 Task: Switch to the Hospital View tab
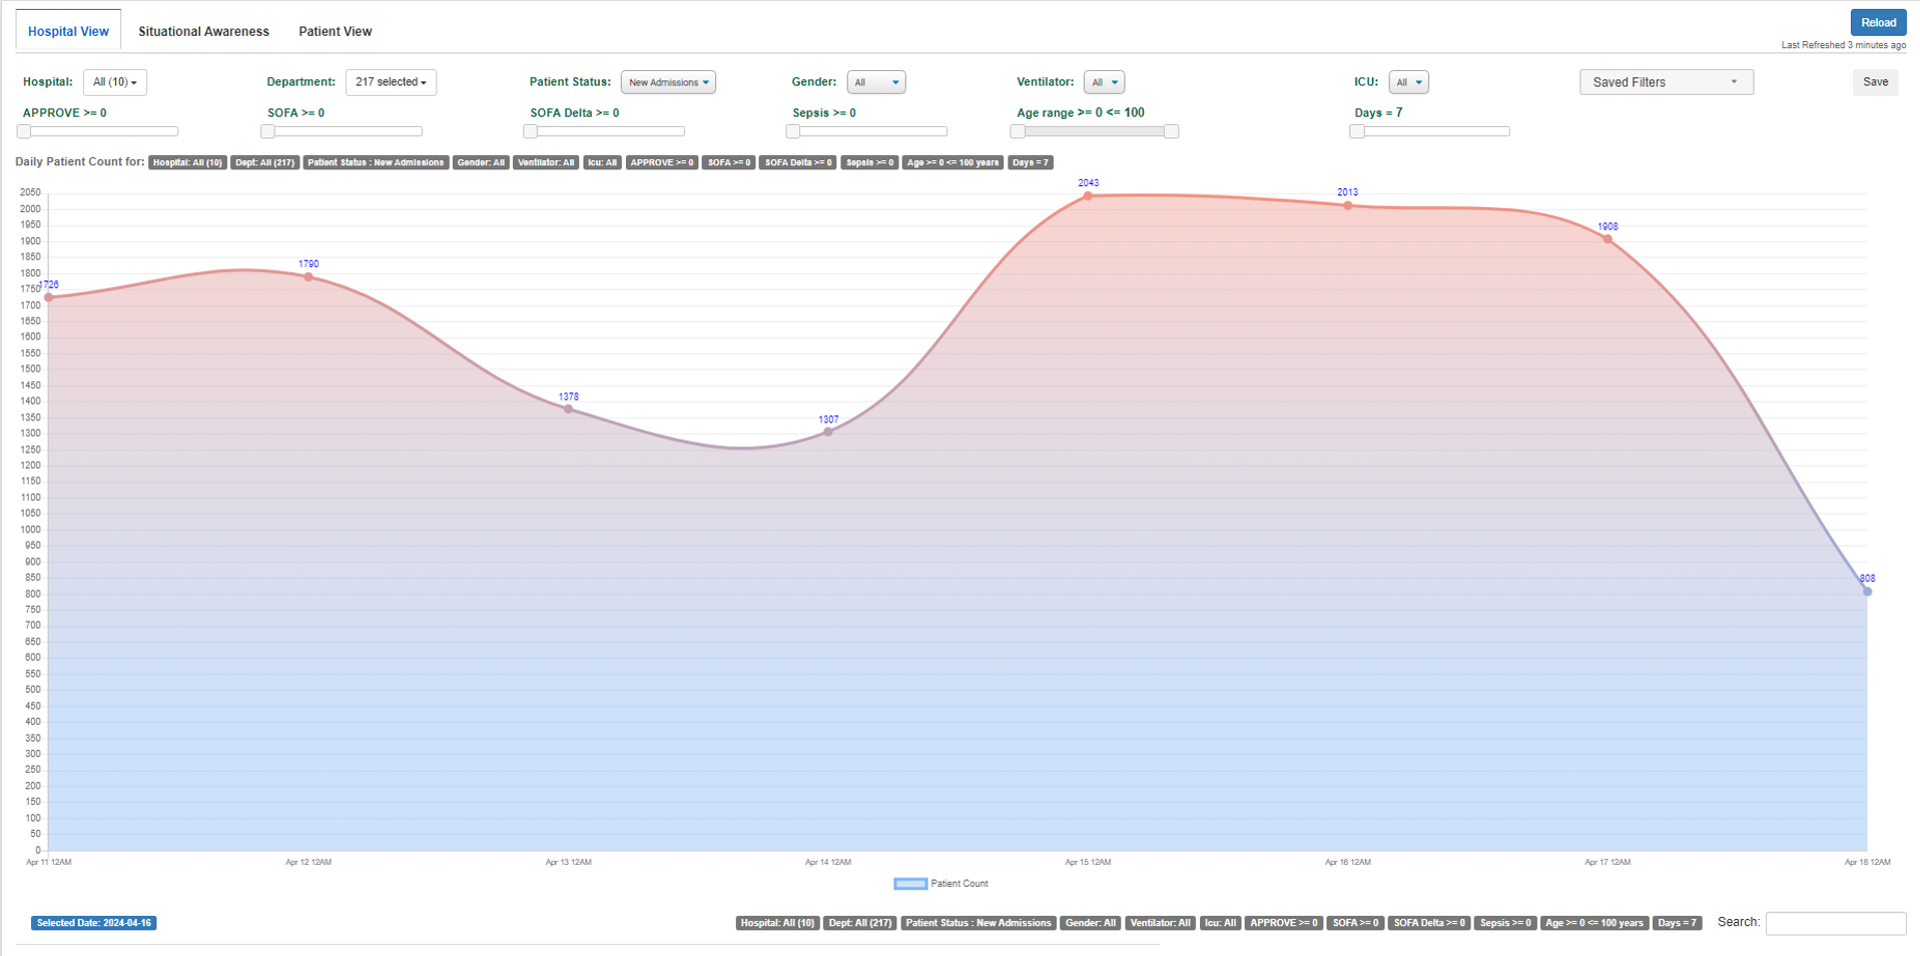pos(68,31)
